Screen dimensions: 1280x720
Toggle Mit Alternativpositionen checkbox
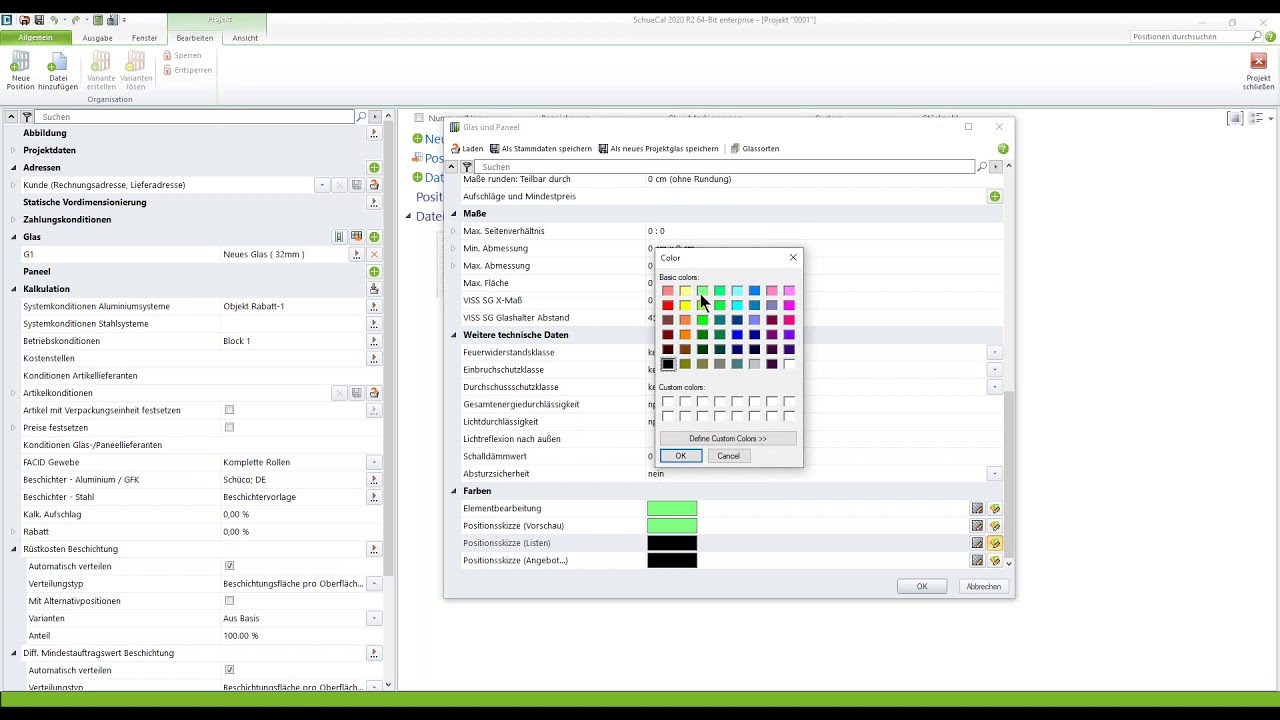click(229, 601)
